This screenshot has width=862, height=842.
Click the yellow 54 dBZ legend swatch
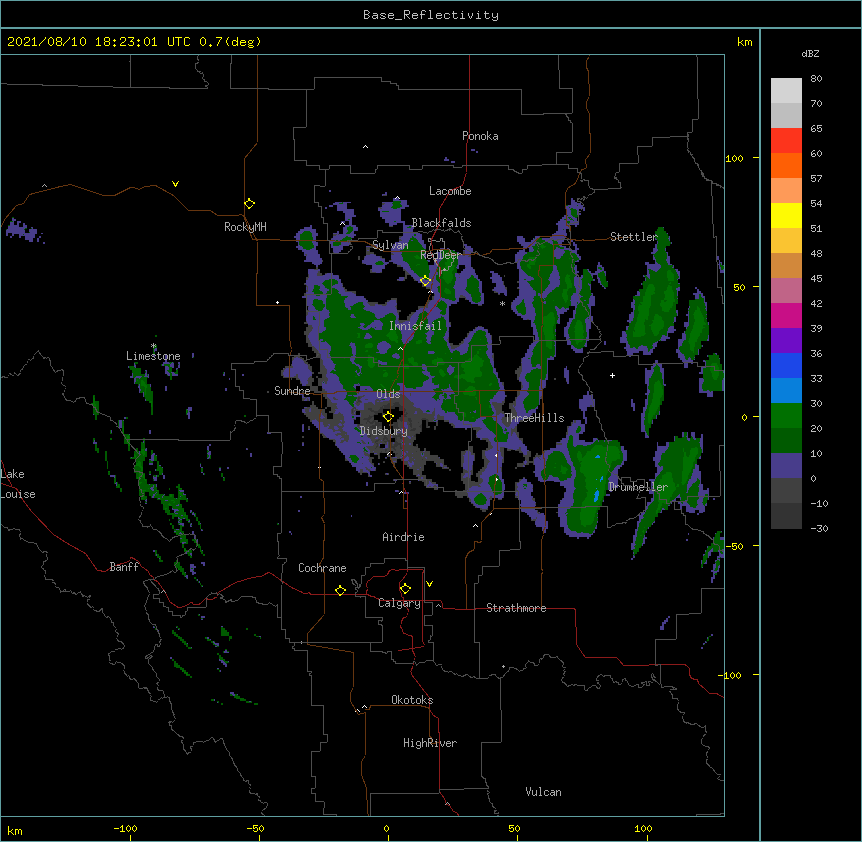coord(786,215)
